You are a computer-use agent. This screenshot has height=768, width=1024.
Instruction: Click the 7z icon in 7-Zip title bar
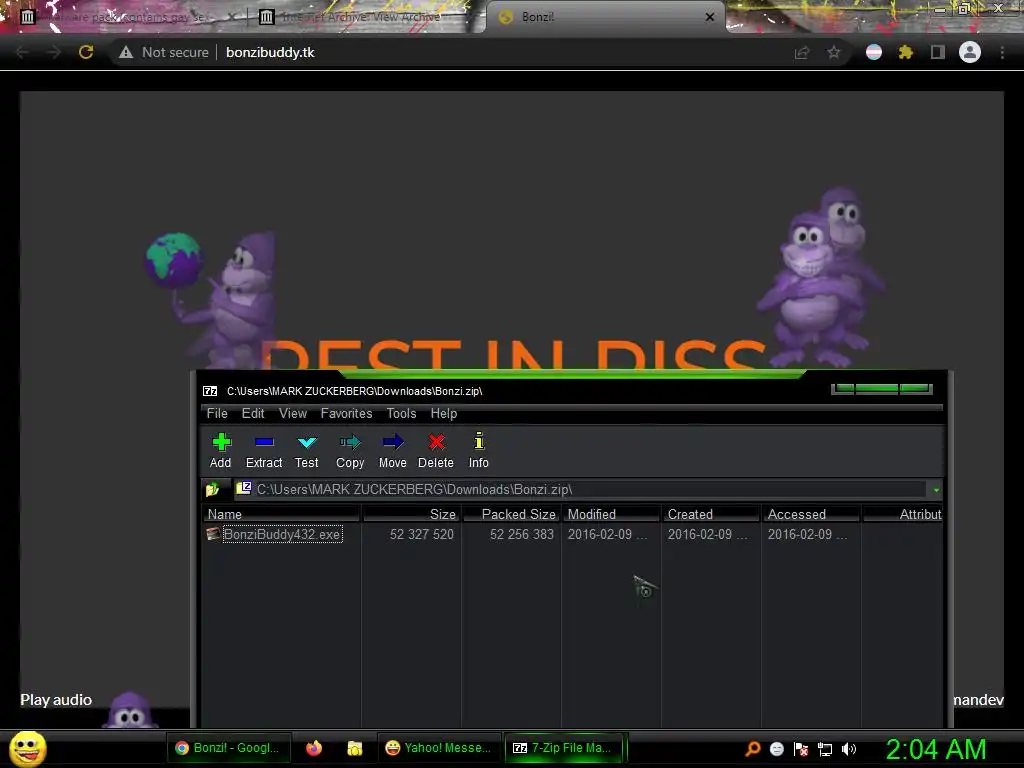tap(210, 391)
